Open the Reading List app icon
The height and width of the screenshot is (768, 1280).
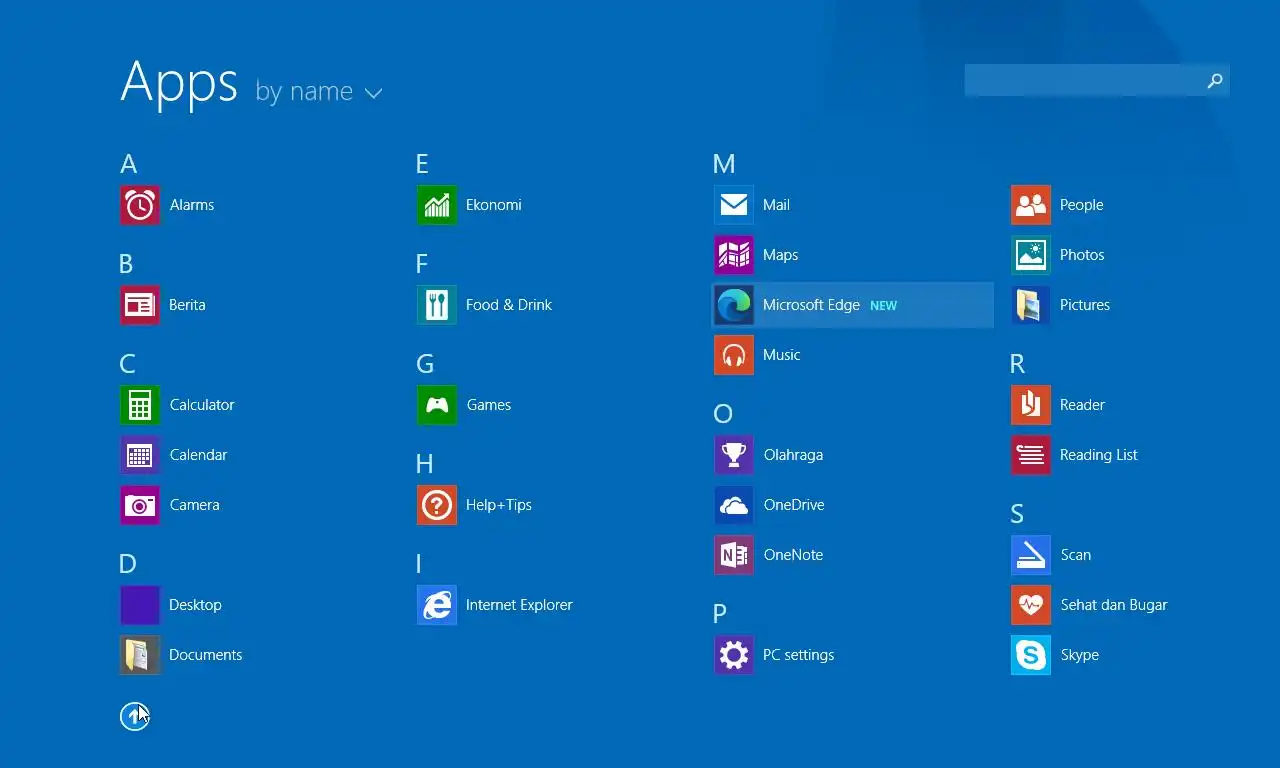pos(1031,455)
